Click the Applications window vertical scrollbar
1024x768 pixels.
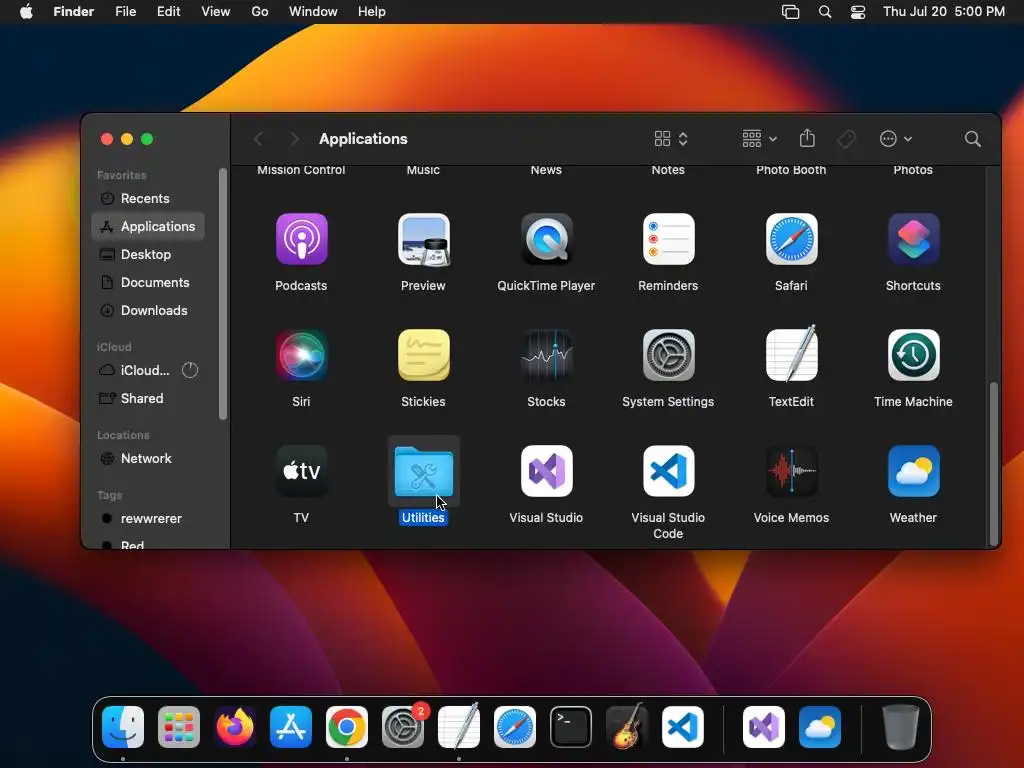coord(993,463)
